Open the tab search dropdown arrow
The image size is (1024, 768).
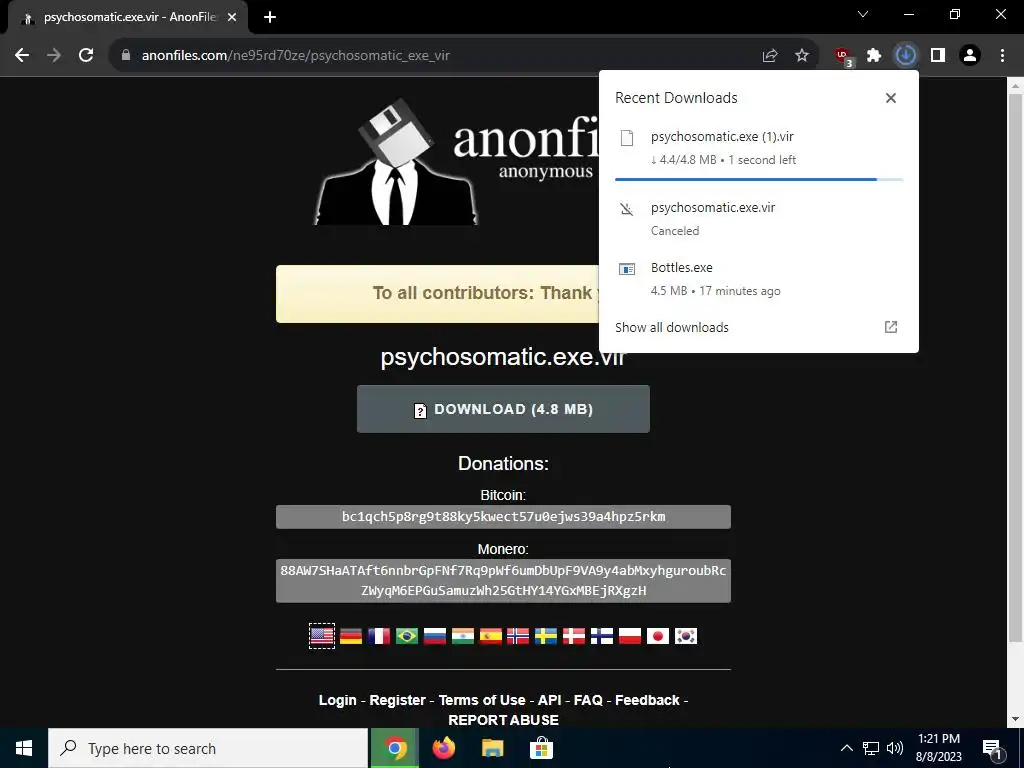pos(863,14)
